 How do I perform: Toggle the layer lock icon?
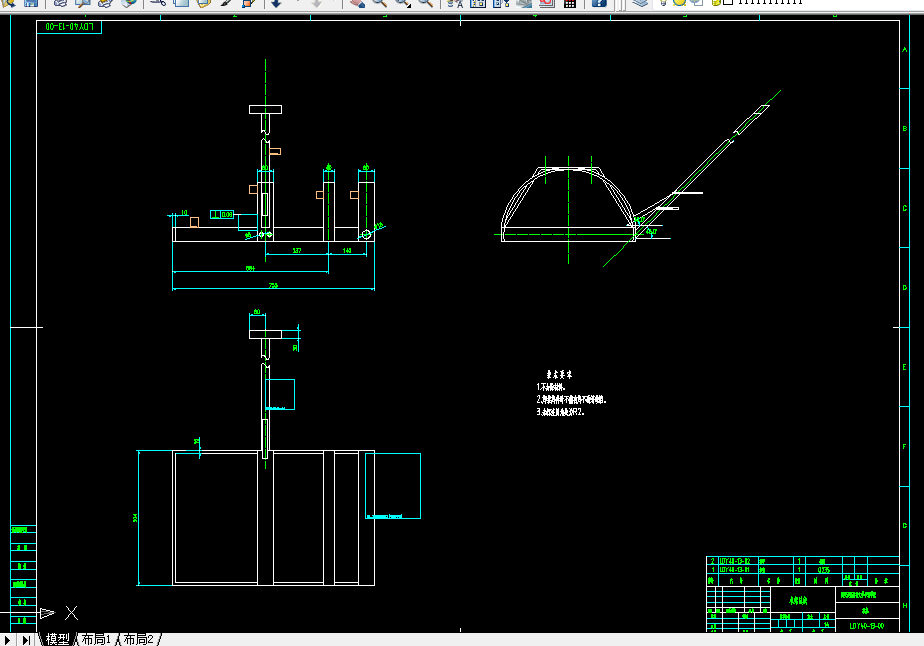click(716, 2)
